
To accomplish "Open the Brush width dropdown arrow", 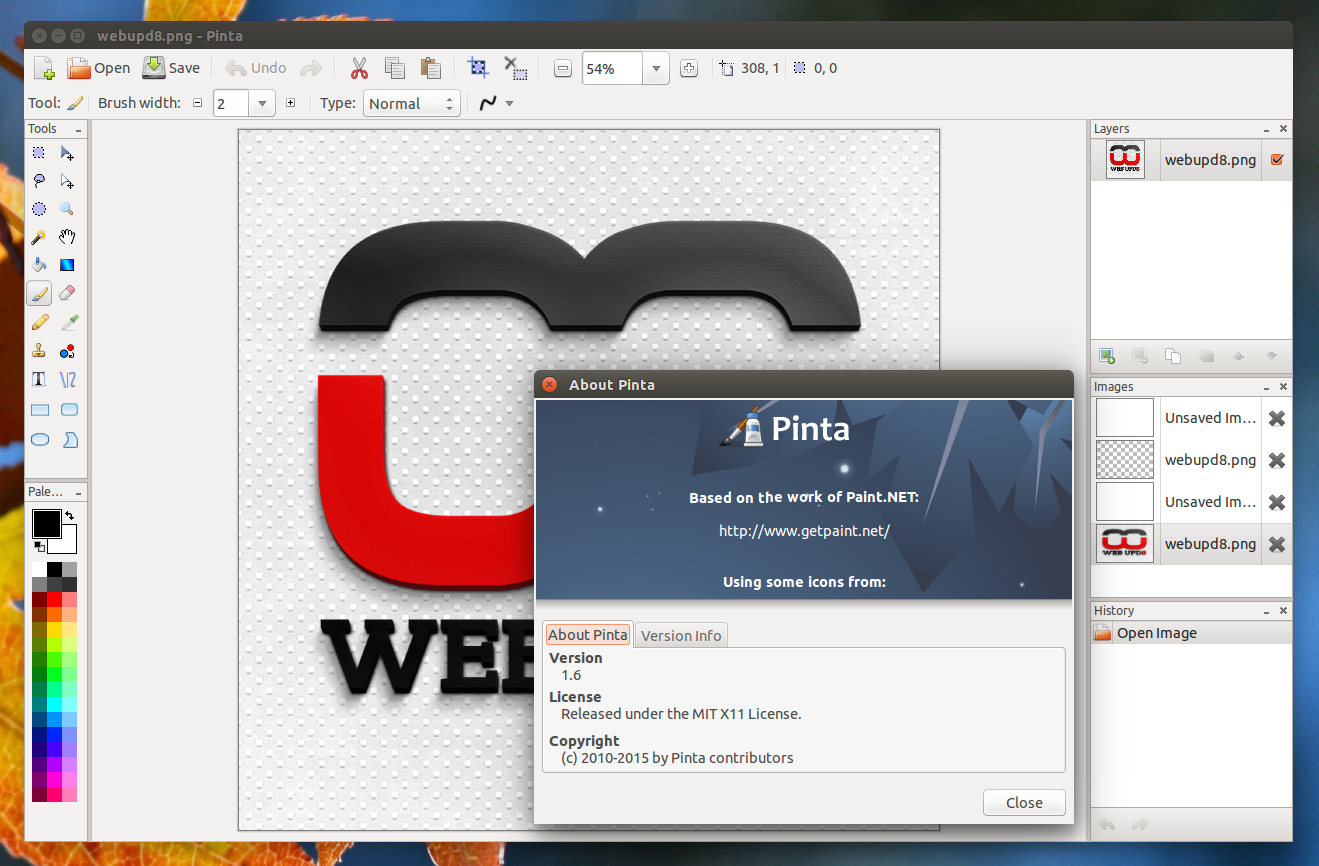I will [x=263, y=103].
